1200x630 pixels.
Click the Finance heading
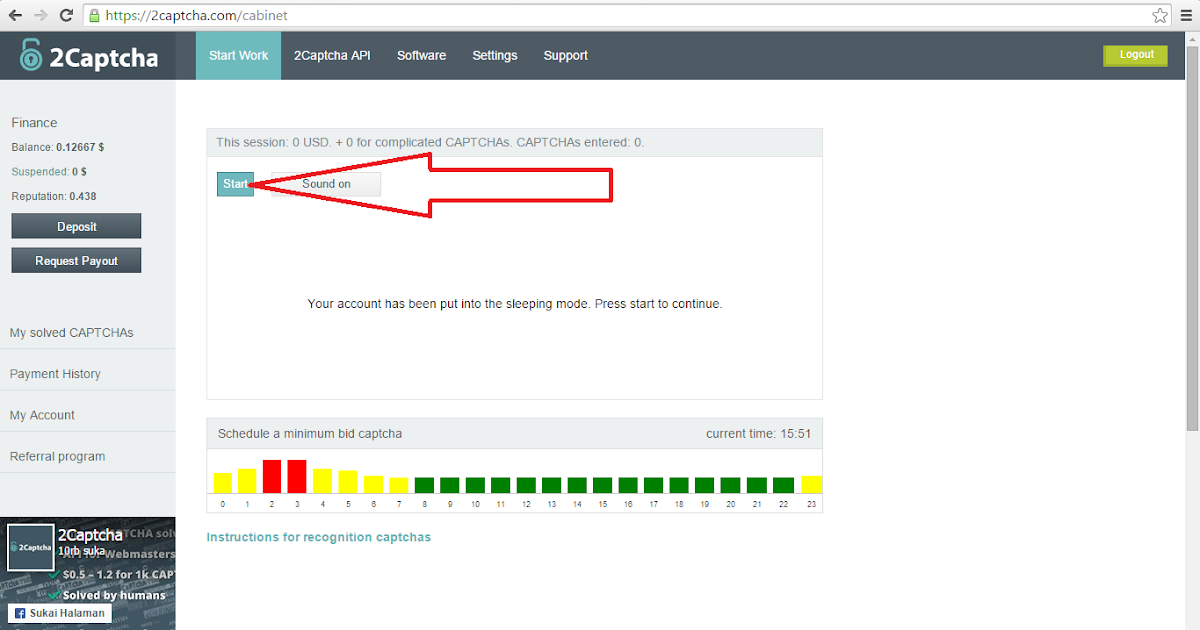click(x=34, y=123)
